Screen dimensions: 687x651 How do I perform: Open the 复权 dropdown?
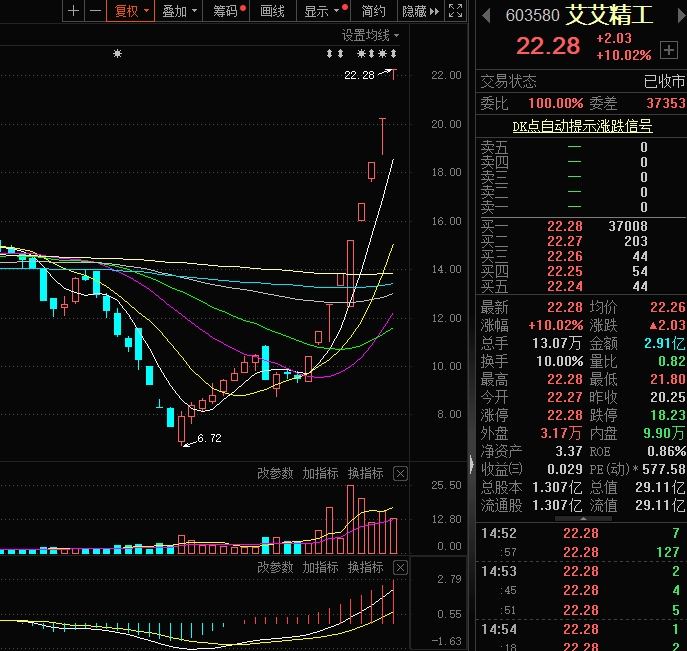(x=131, y=11)
